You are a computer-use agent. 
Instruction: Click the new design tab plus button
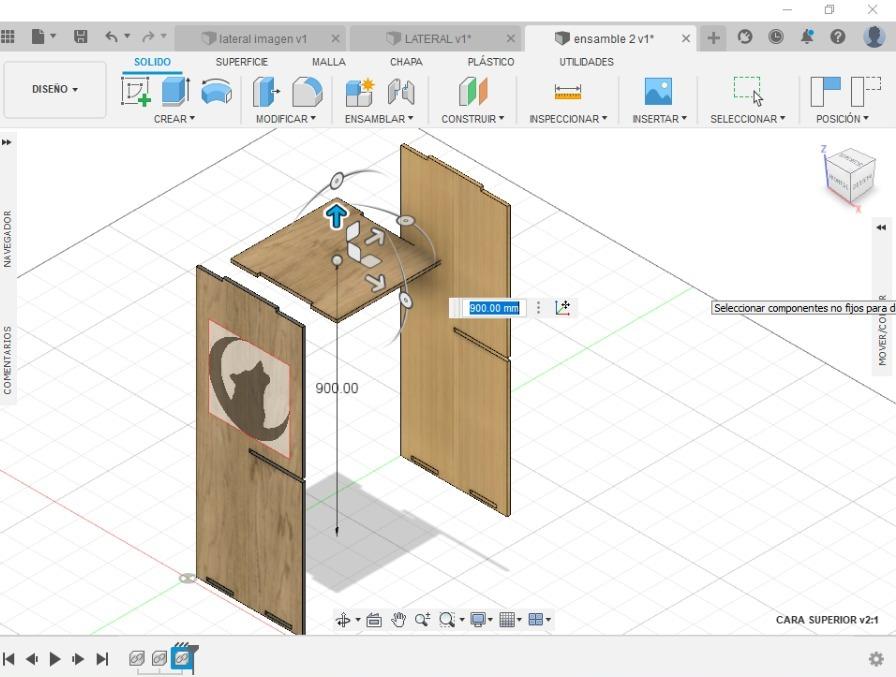pos(713,38)
